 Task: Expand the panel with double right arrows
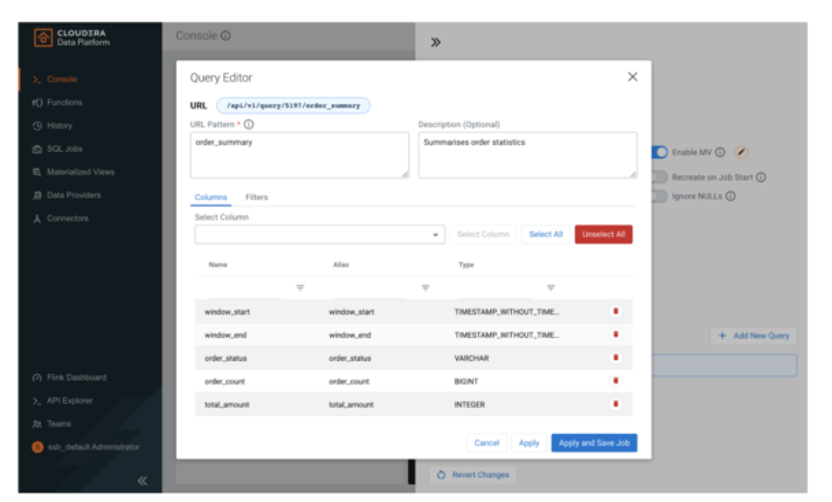pos(436,42)
